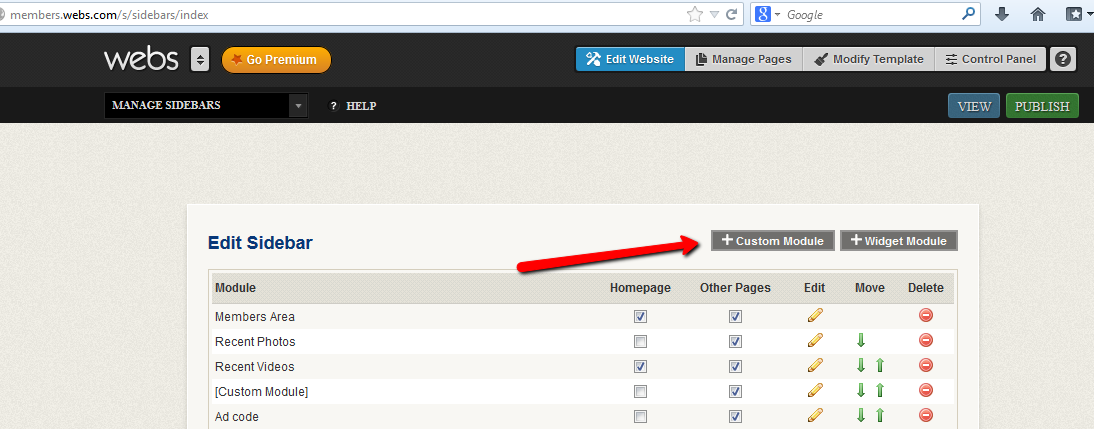Click the help question mark icon in top bar
The height and width of the screenshot is (429, 1094).
coord(1064,59)
